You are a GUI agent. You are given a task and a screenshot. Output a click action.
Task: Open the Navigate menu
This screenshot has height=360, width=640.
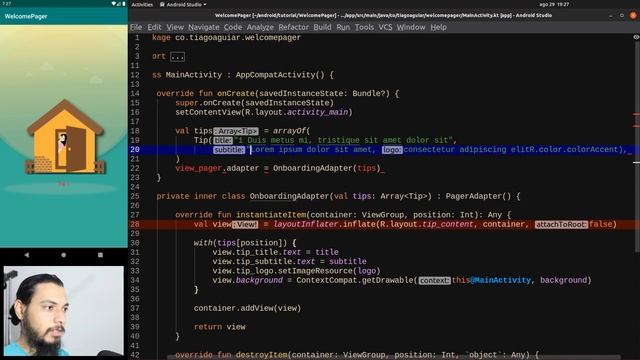(x=204, y=27)
